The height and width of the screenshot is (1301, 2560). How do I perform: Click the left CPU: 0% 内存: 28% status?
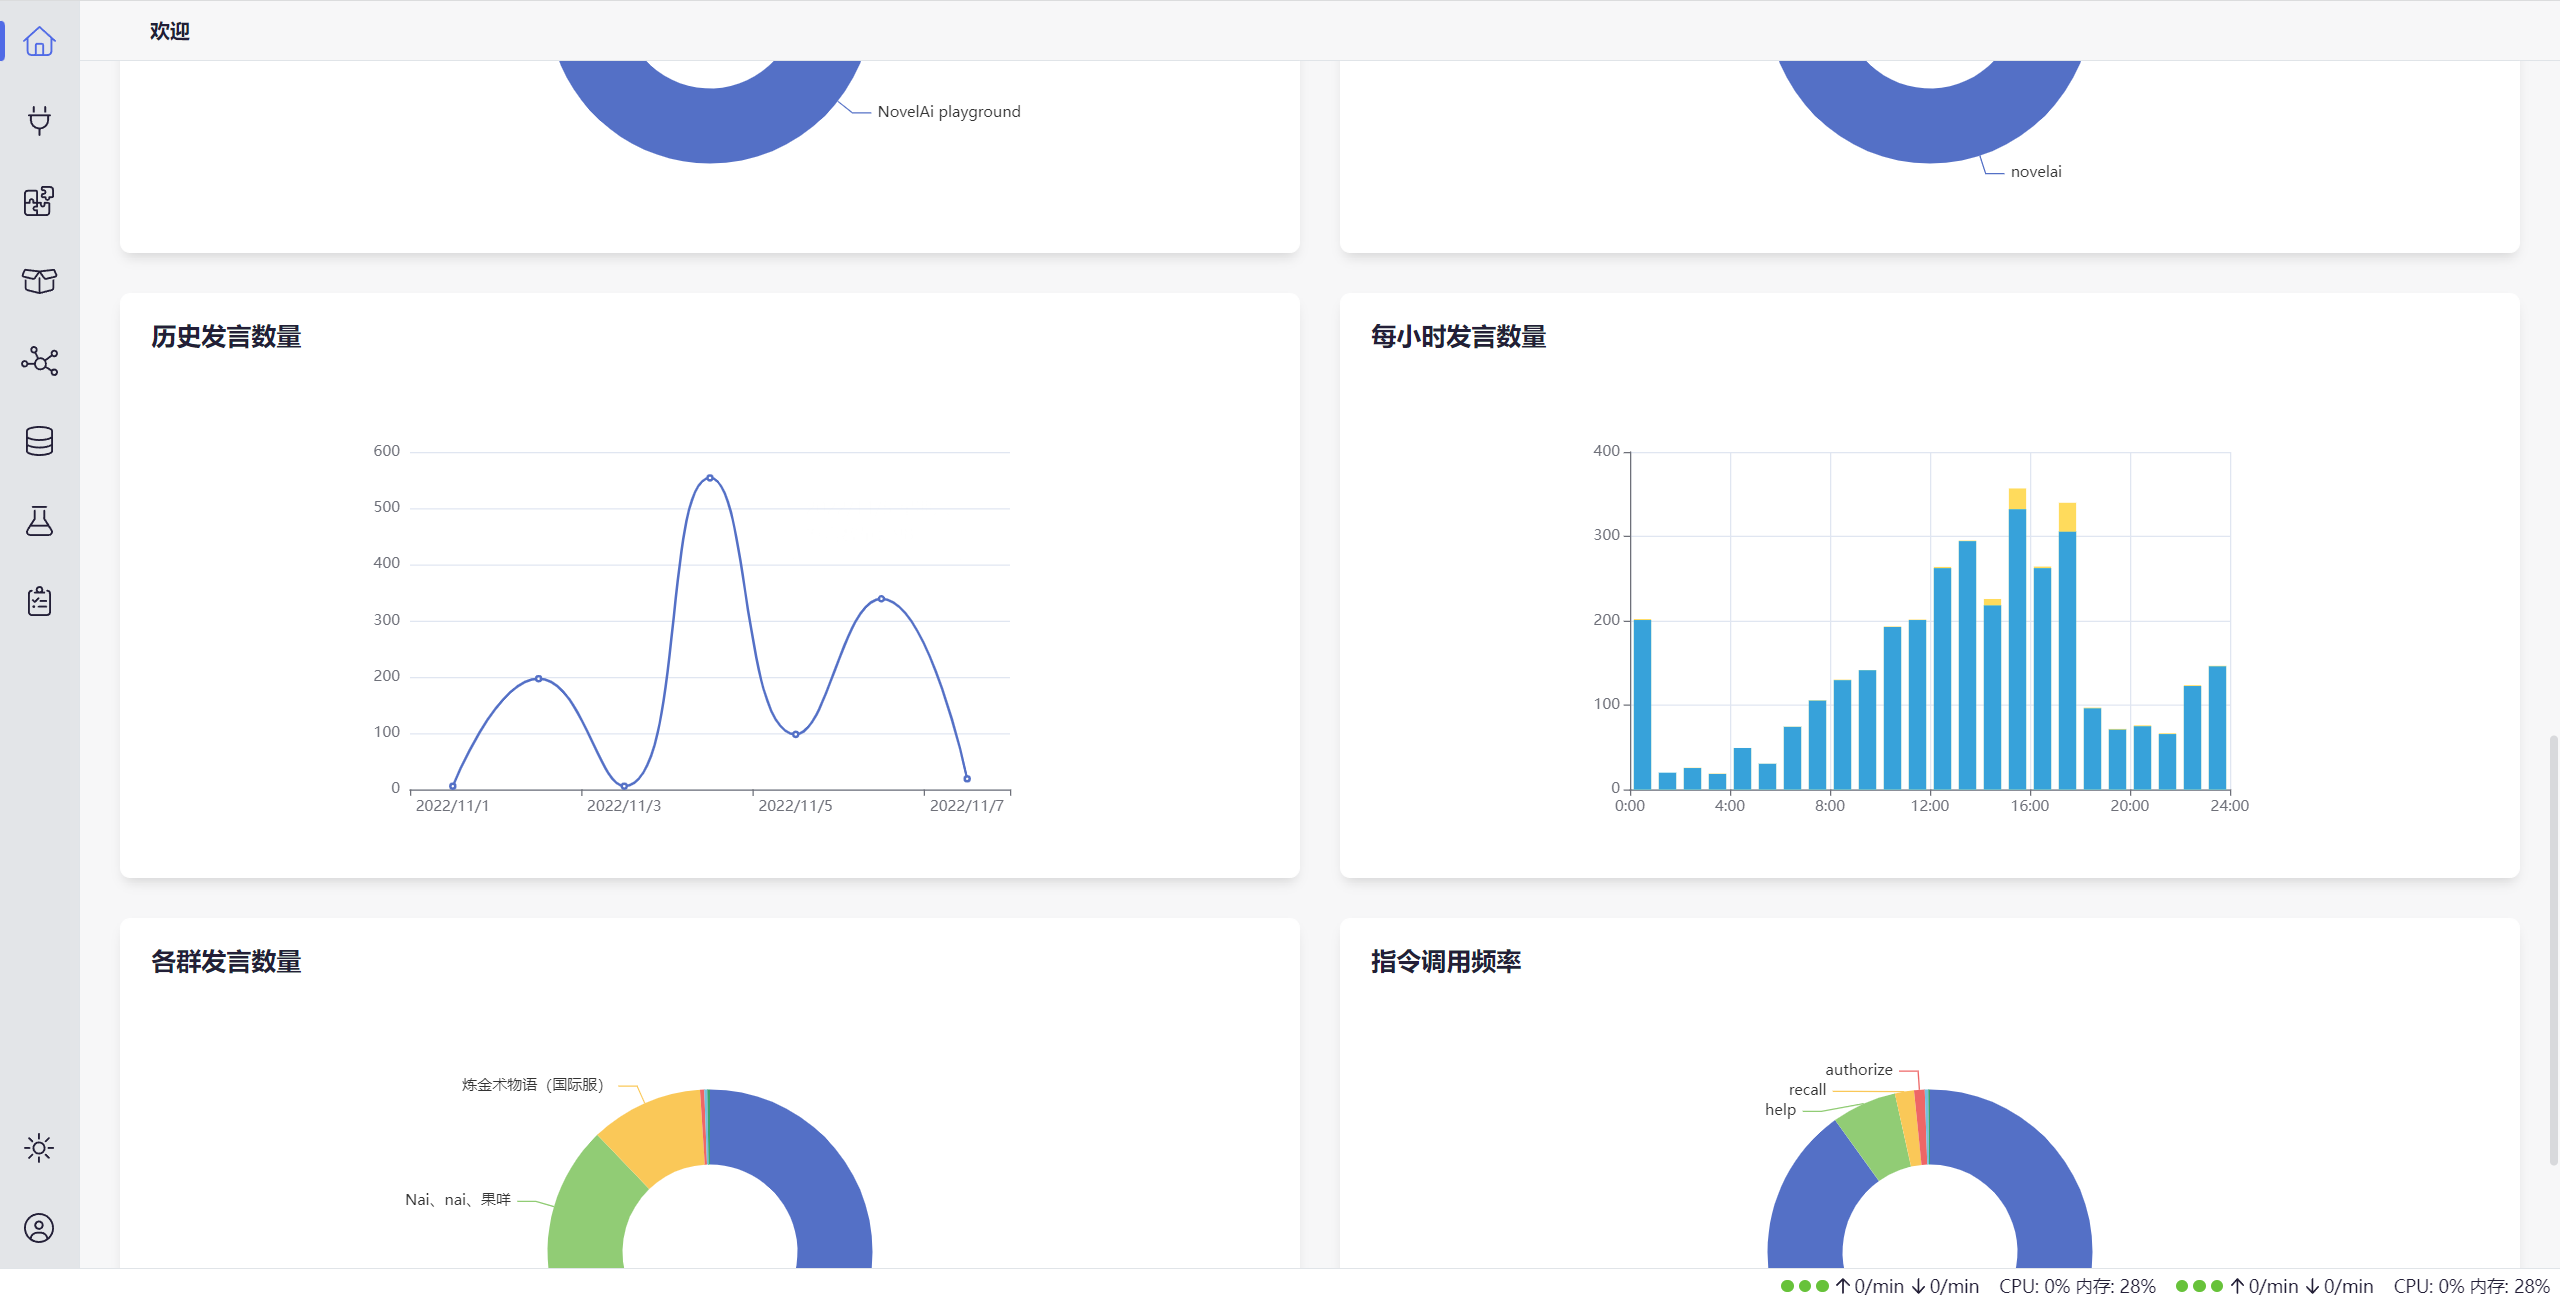click(x=2077, y=1287)
